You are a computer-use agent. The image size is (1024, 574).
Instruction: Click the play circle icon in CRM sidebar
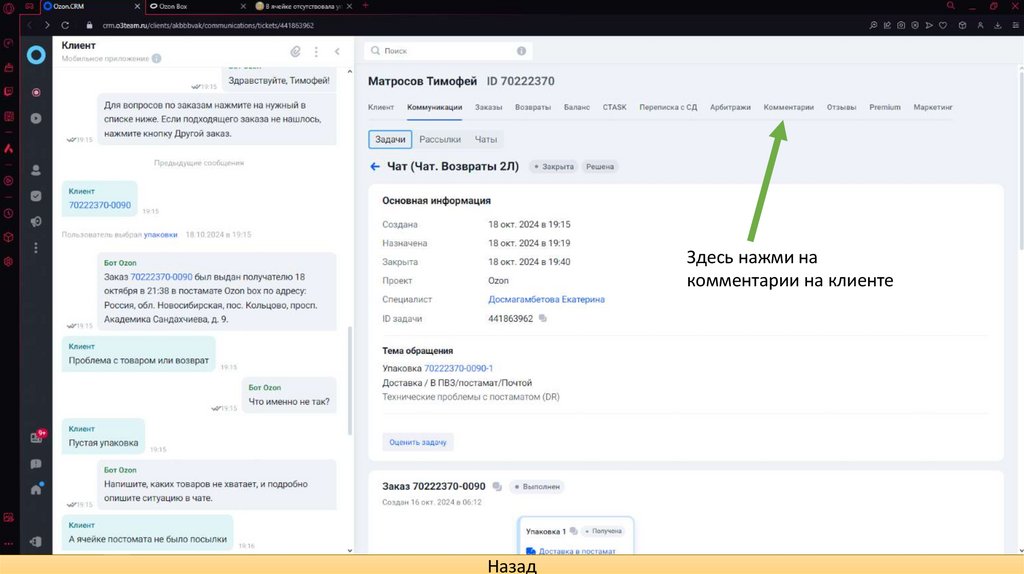[x=36, y=118]
